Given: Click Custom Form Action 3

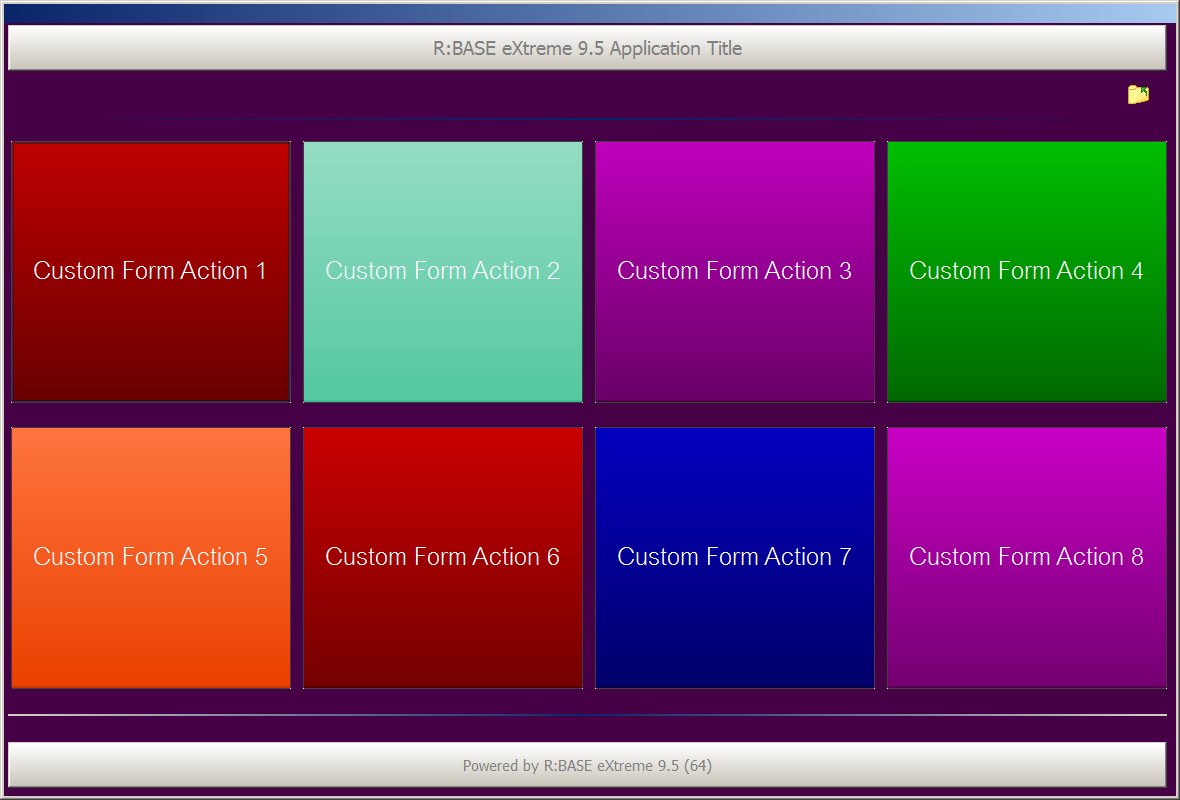Looking at the screenshot, I should point(735,272).
